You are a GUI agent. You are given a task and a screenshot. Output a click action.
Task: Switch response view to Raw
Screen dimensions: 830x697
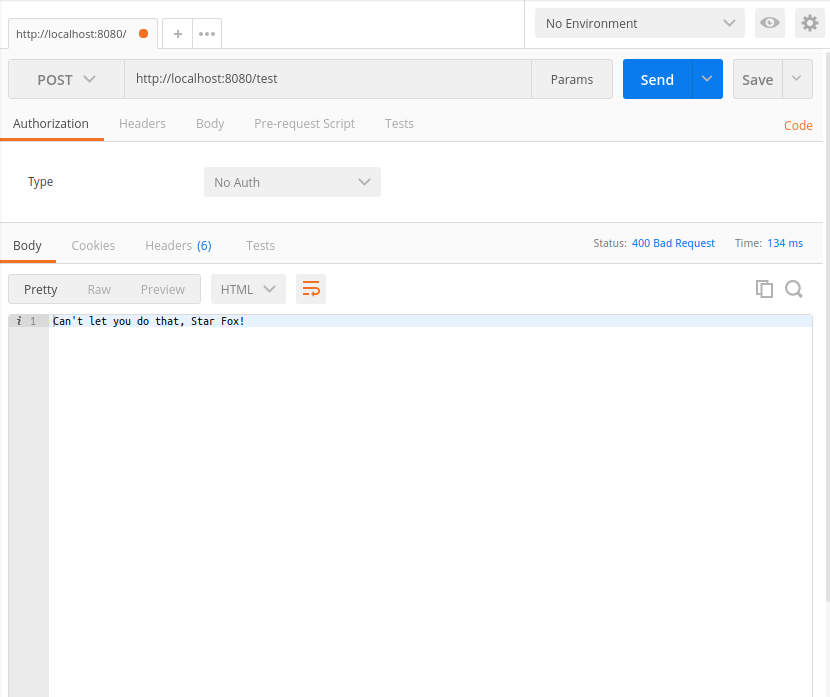tap(99, 289)
